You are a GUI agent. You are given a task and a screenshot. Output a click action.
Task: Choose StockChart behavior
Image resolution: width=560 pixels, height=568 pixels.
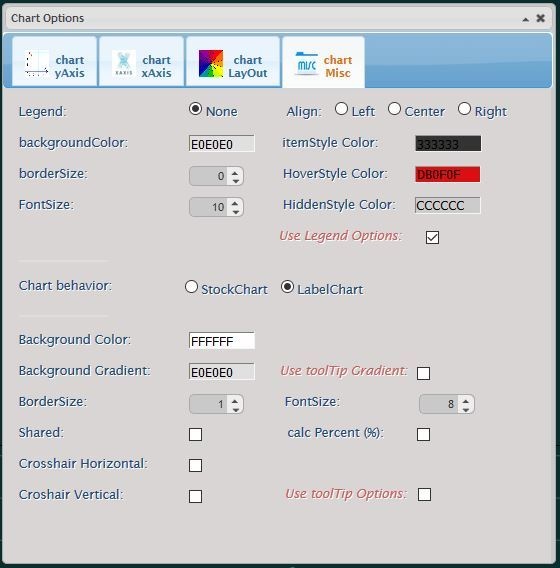coord(191,287)
